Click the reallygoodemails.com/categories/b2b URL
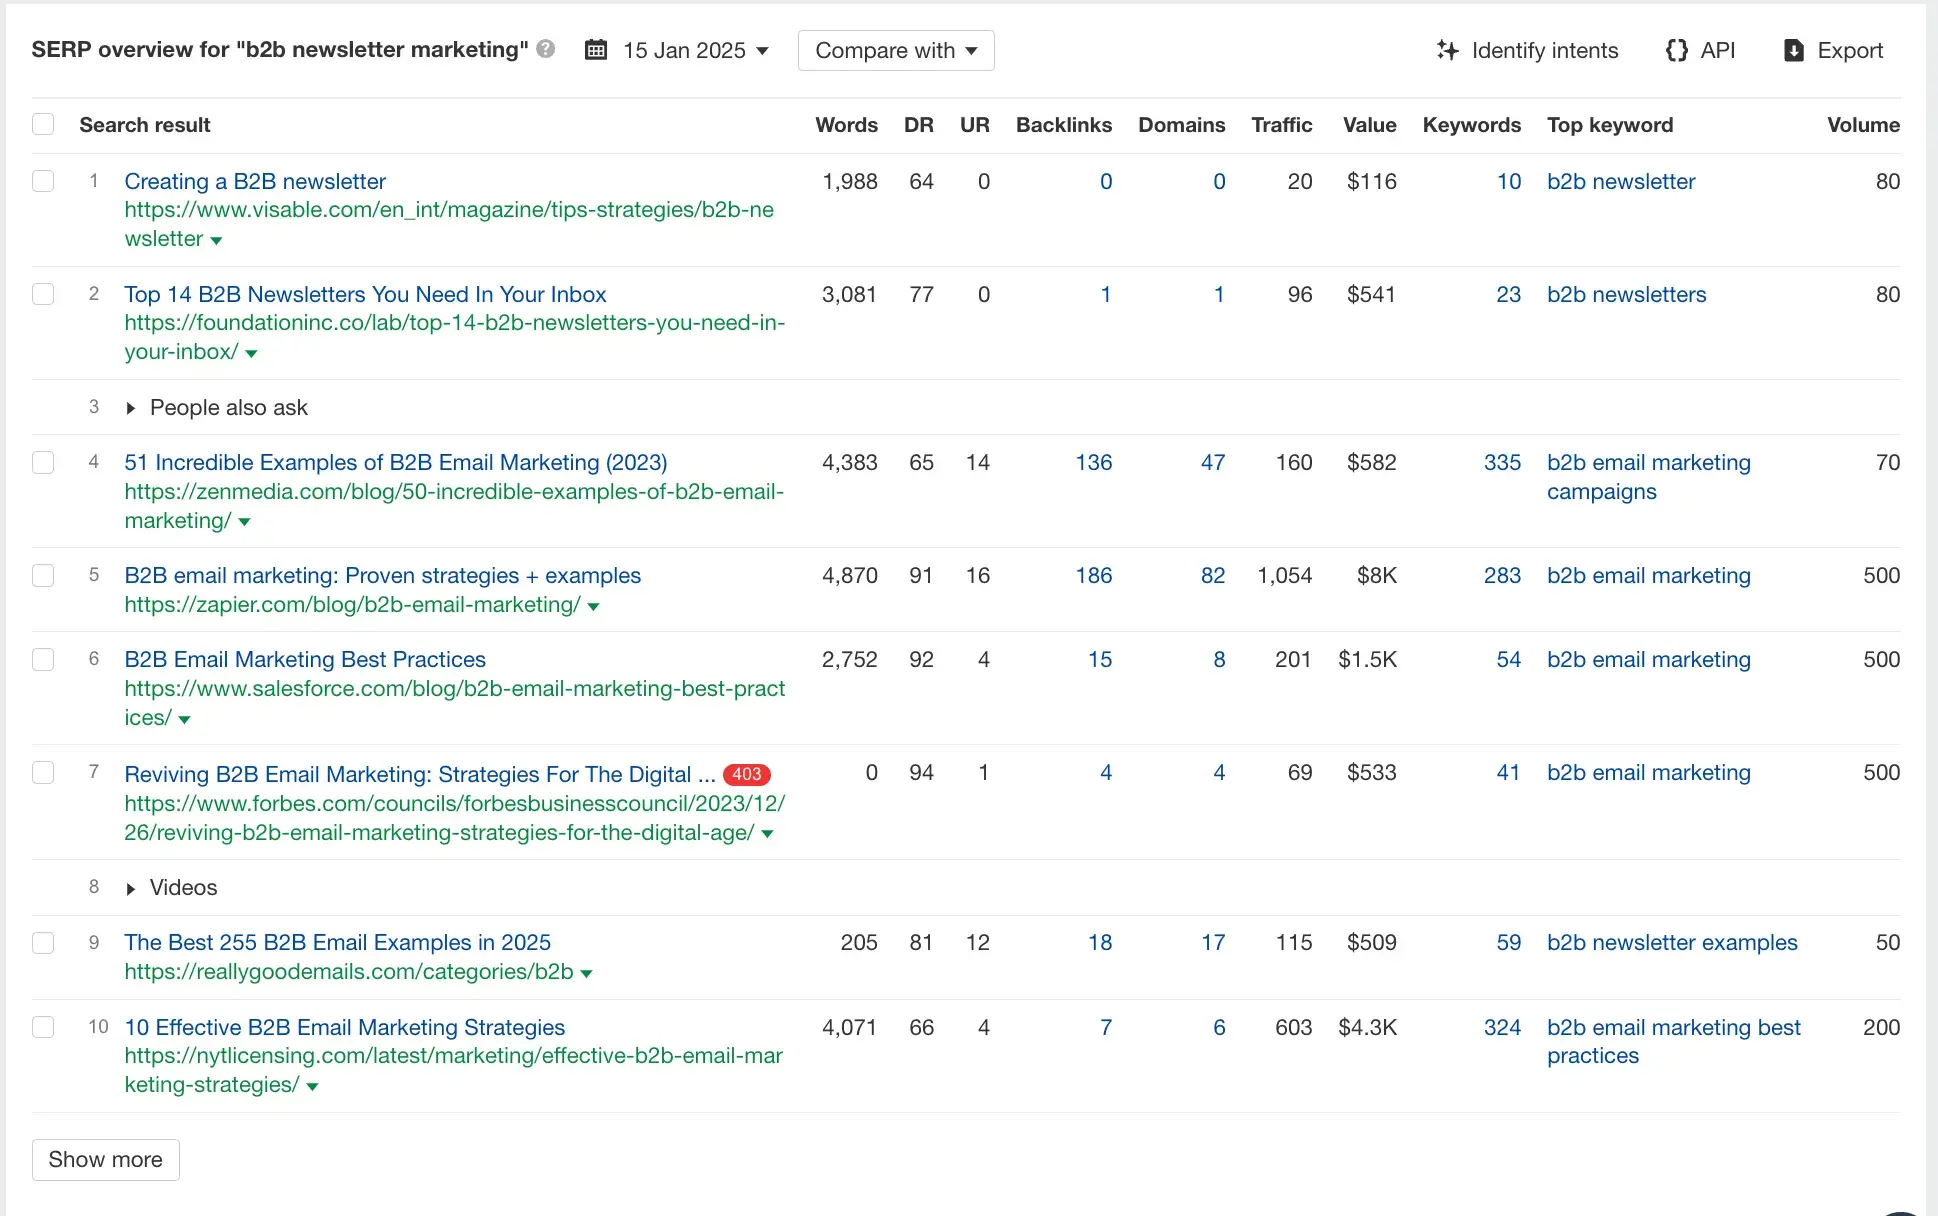The width and height of the screenshot is (1938, 1216). point(349,971)
